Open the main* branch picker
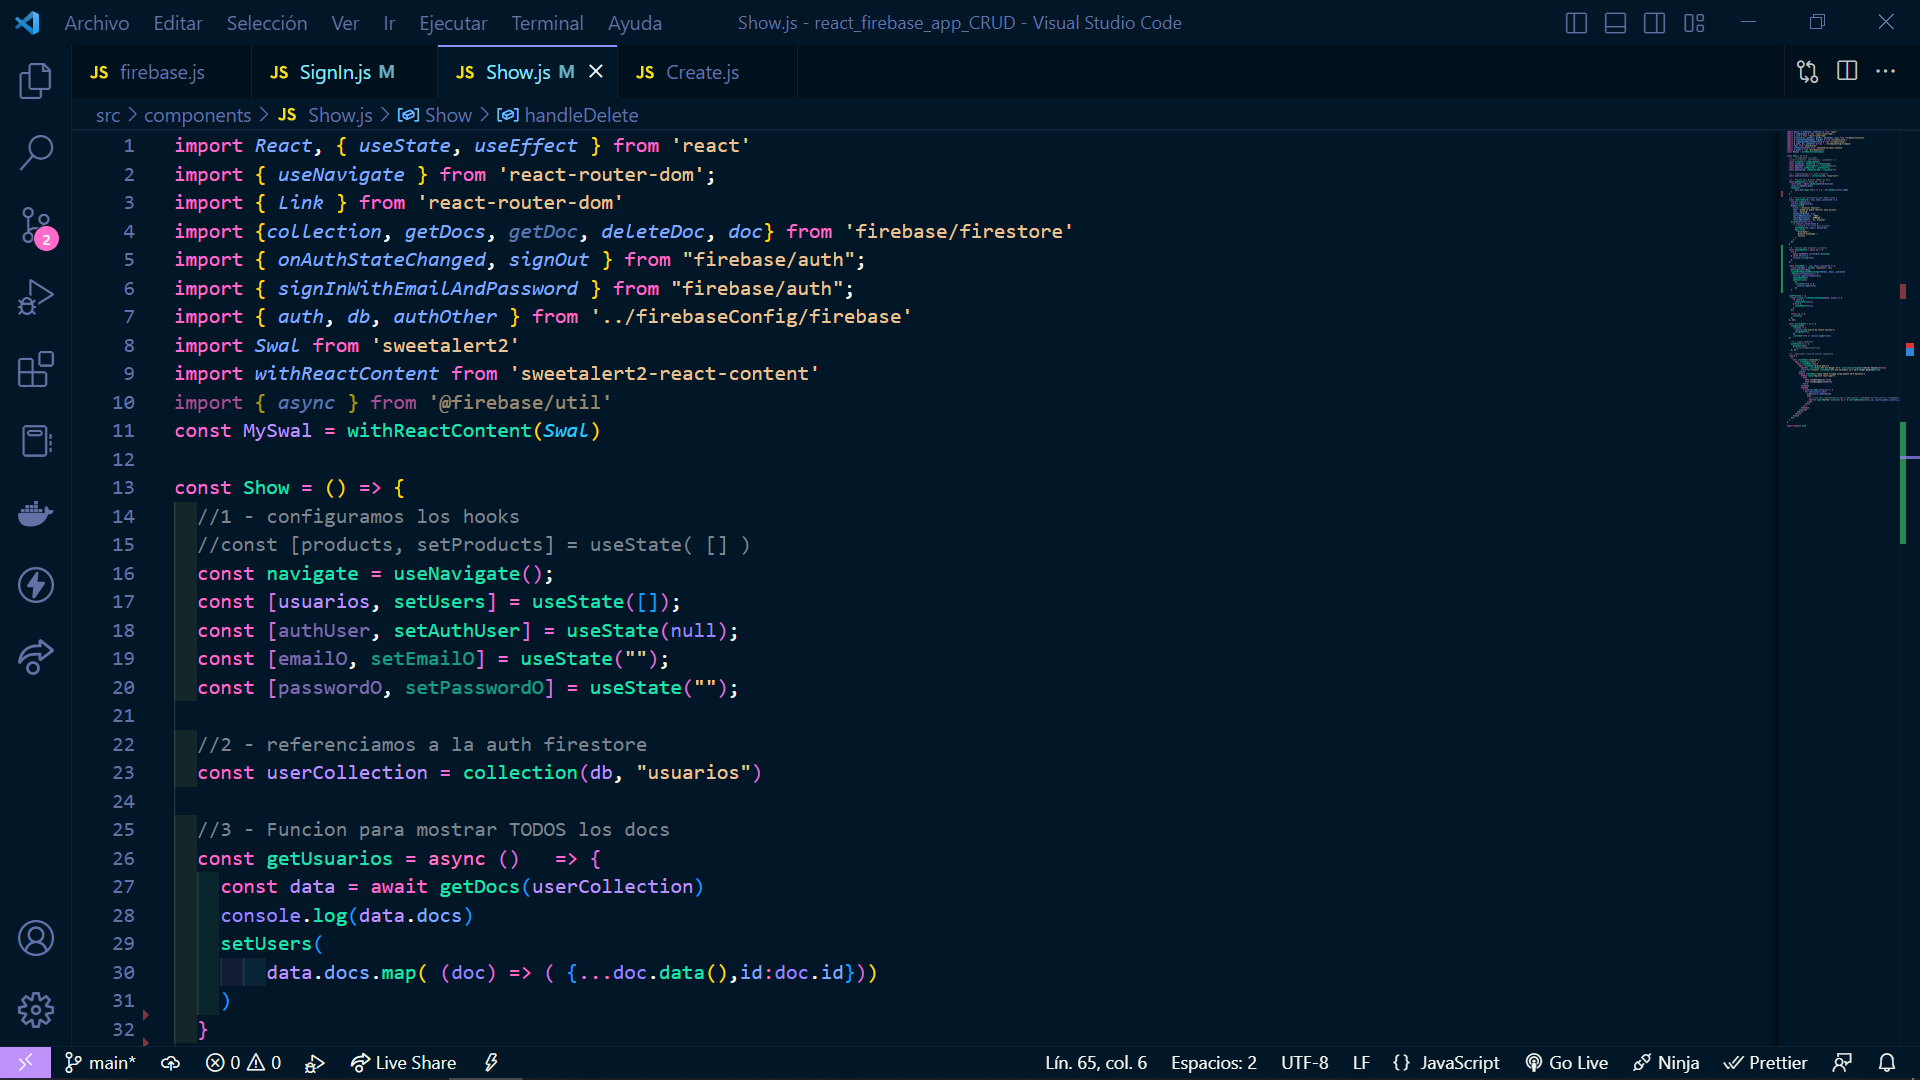The height and width of the screenshot is (1080, 1920). 99,1063
